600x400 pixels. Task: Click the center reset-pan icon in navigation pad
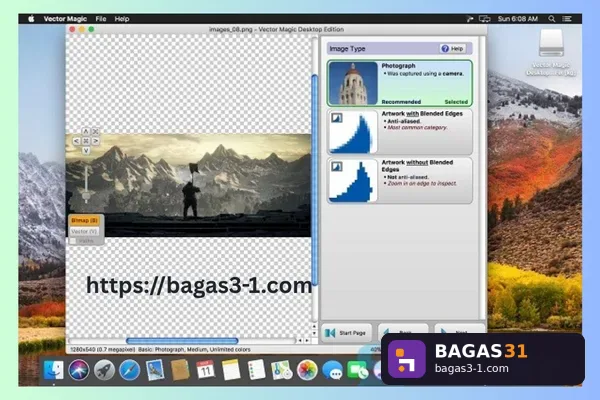[x=86, y=141]
